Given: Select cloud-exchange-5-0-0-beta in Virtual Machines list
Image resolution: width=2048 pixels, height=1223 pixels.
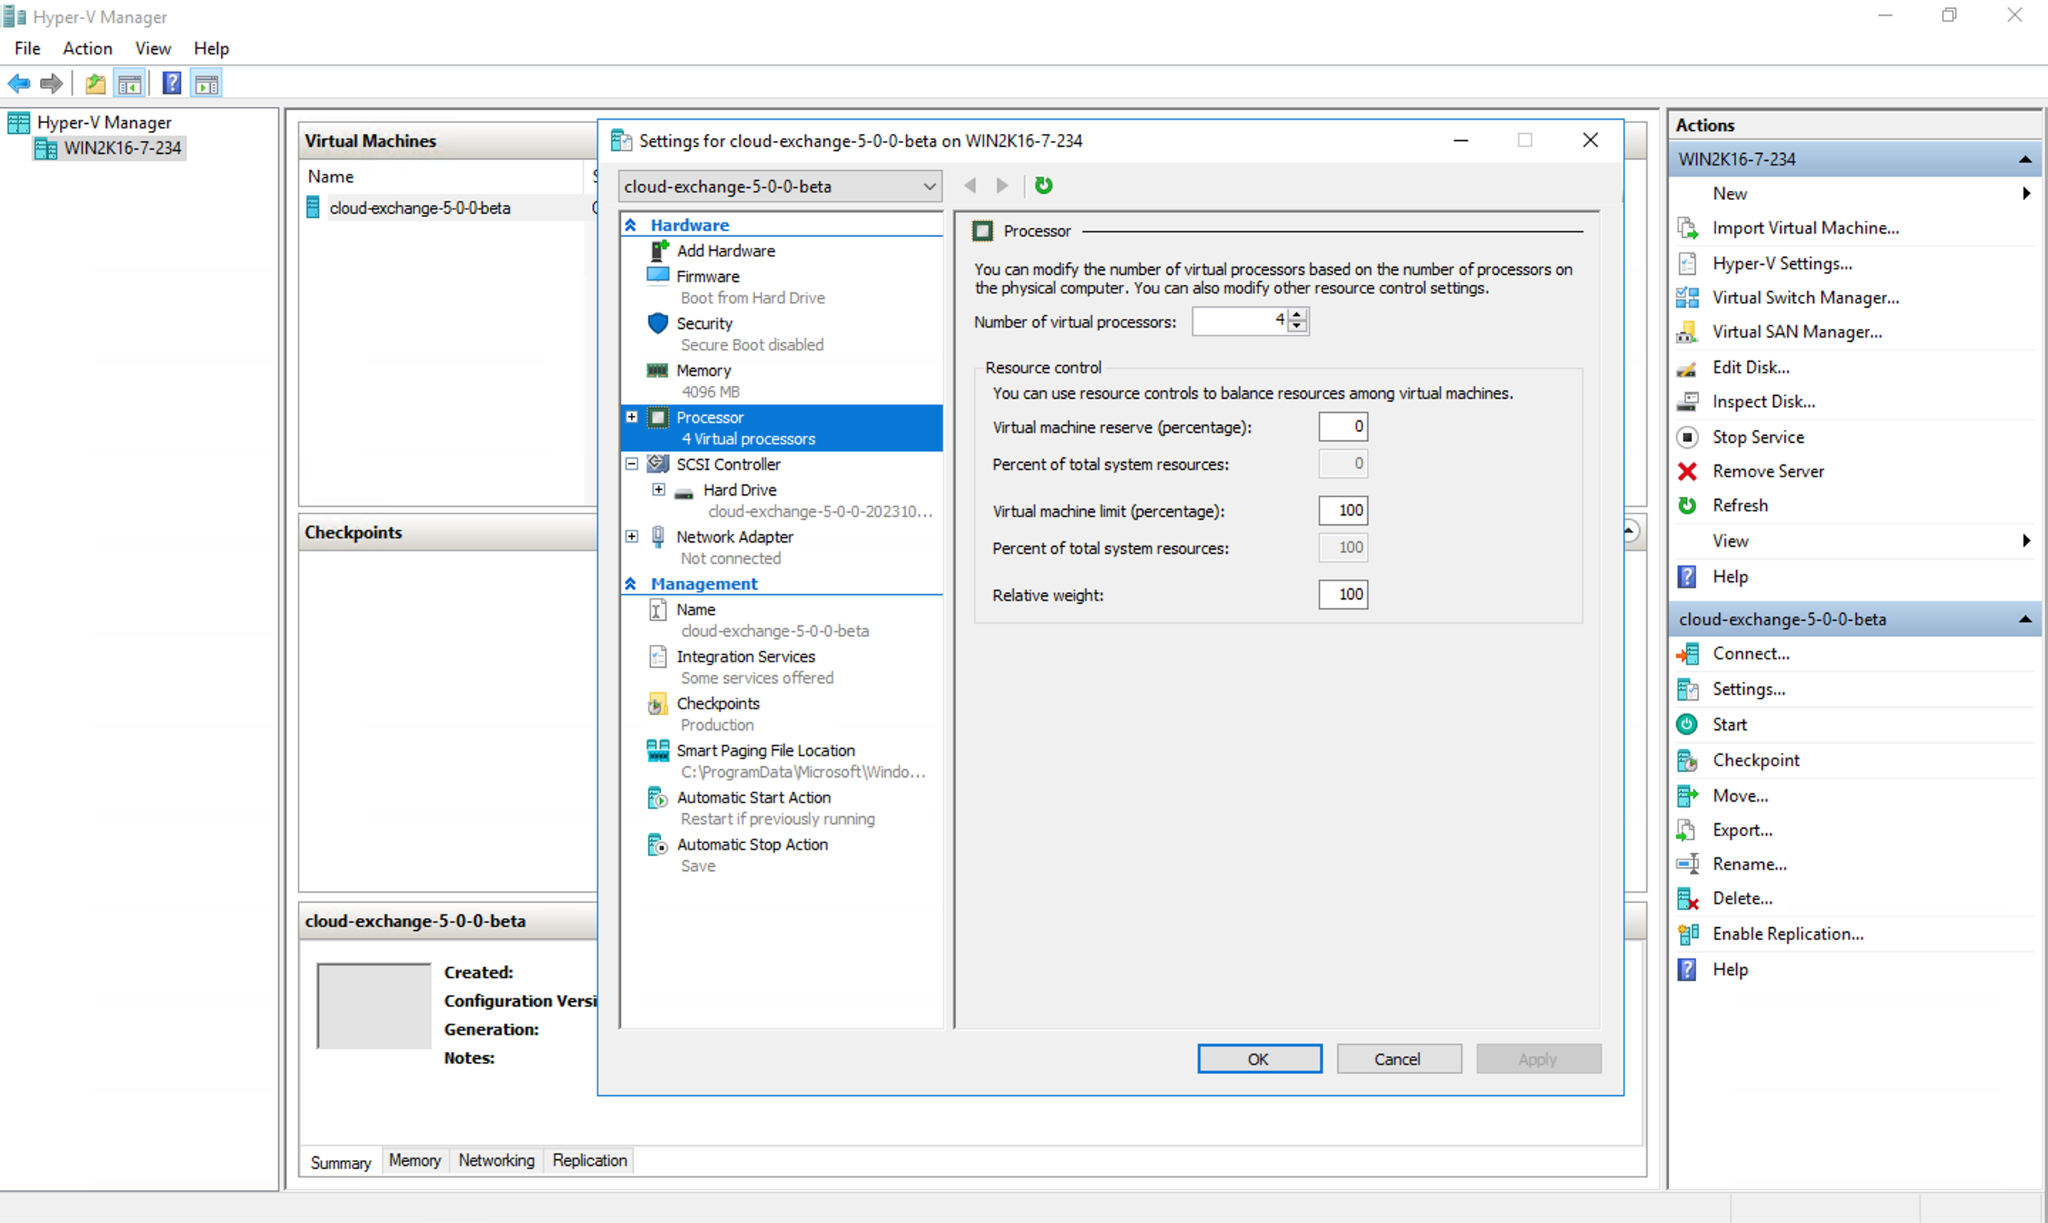Looking at the screenshot, I should pyautogui.click(x=420, y=208).
